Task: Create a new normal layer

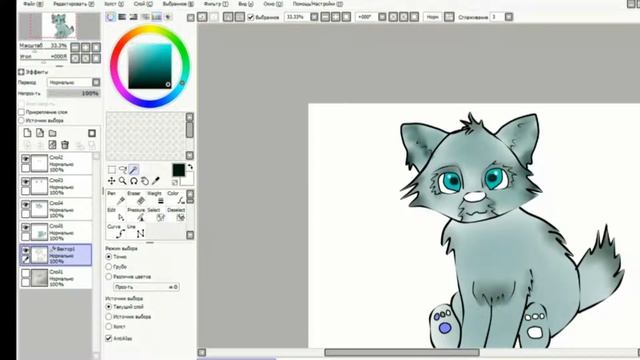Action: coord(27,133)
